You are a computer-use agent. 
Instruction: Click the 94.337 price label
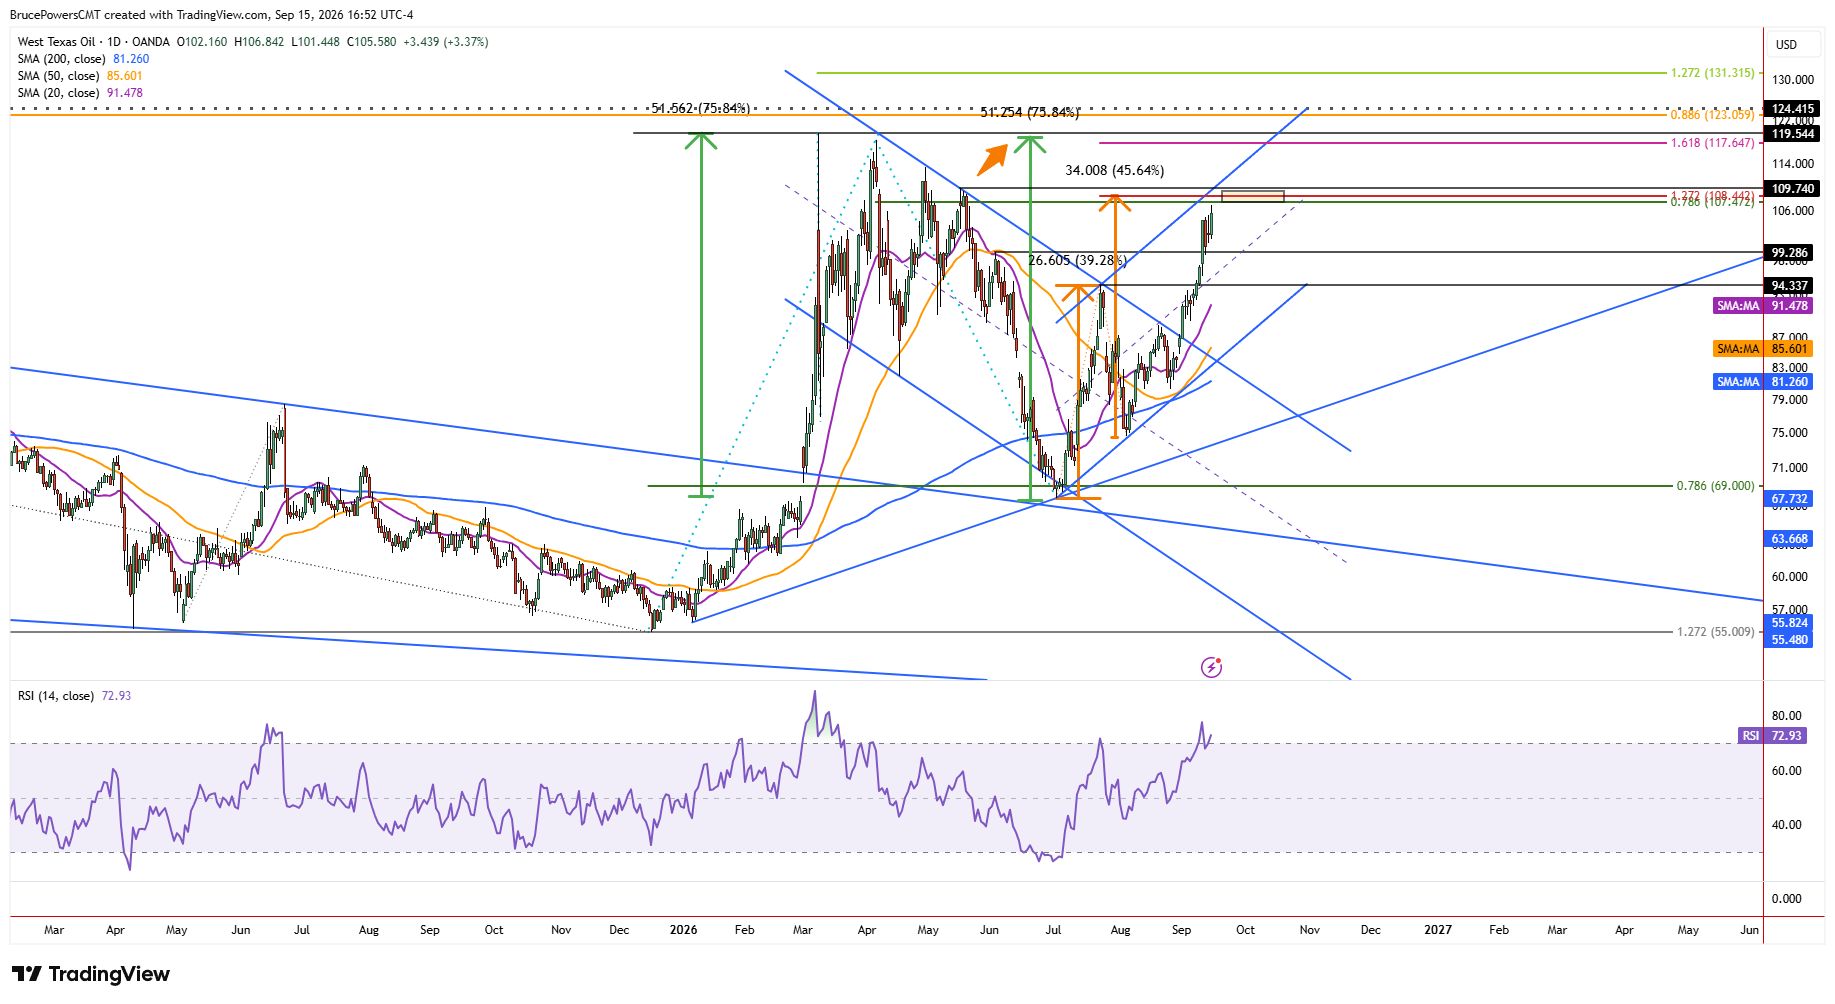(1789, 286)
